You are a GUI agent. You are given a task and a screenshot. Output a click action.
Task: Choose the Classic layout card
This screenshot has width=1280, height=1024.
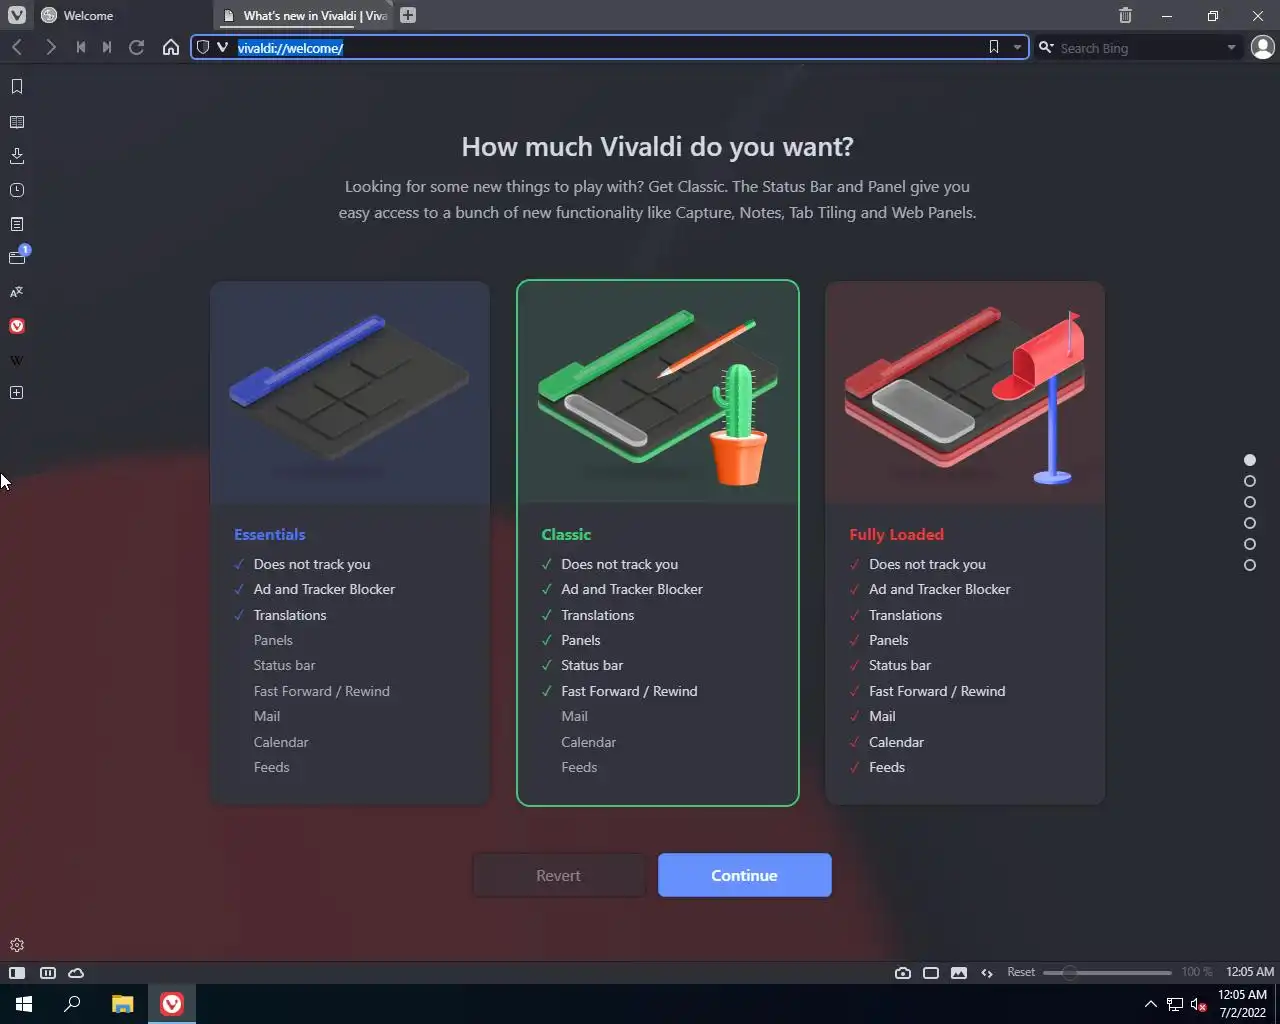point(658,543)
